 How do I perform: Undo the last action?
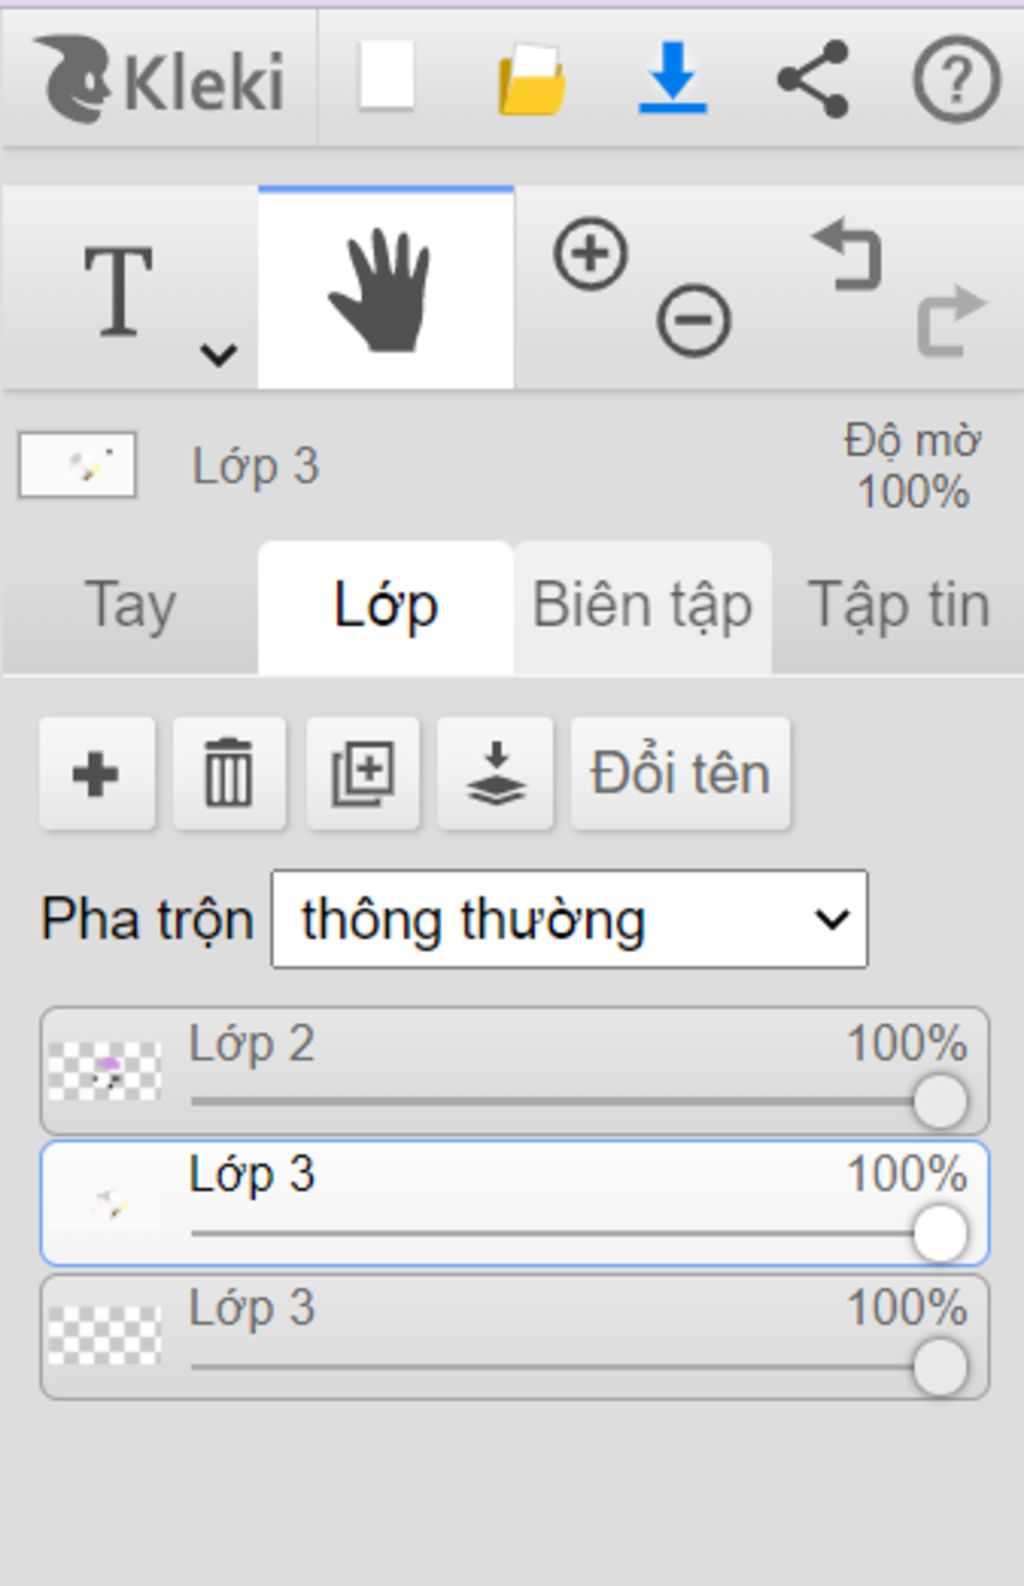(x=848, y=256)
